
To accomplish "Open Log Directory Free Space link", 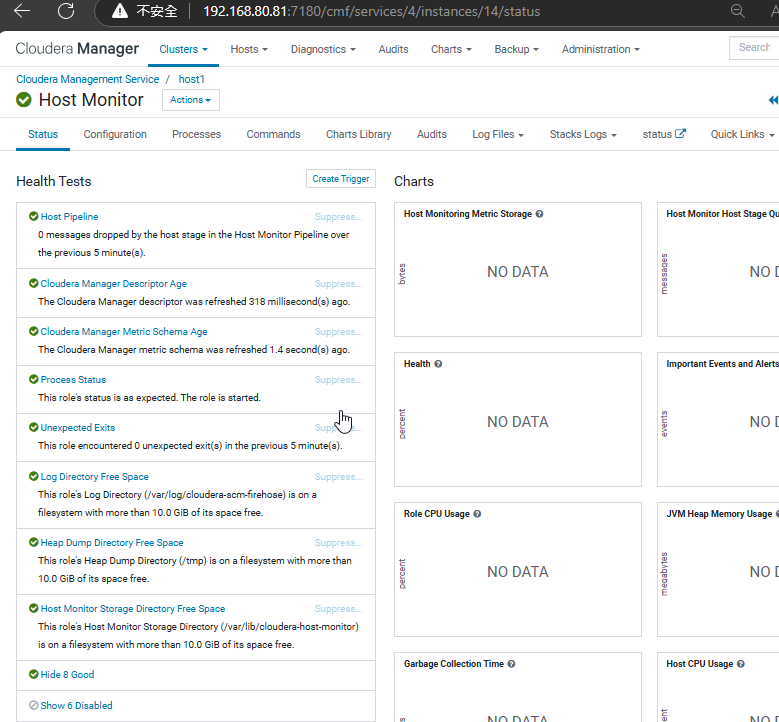I will click(94, 477).
